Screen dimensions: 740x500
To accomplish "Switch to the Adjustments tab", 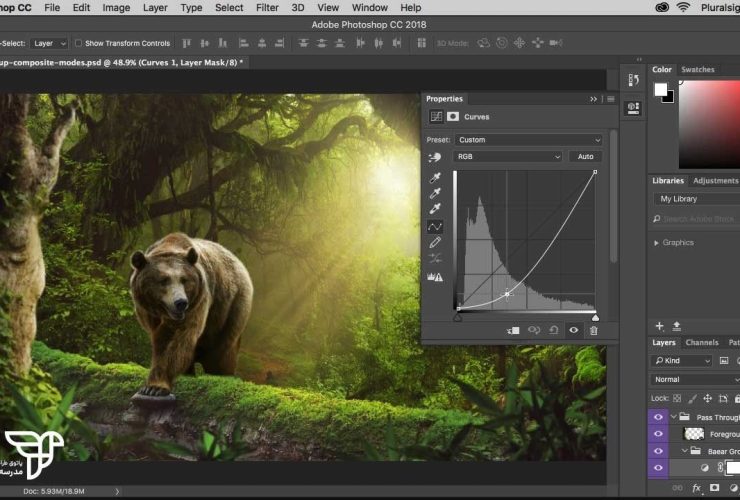I will click(715, 181).
